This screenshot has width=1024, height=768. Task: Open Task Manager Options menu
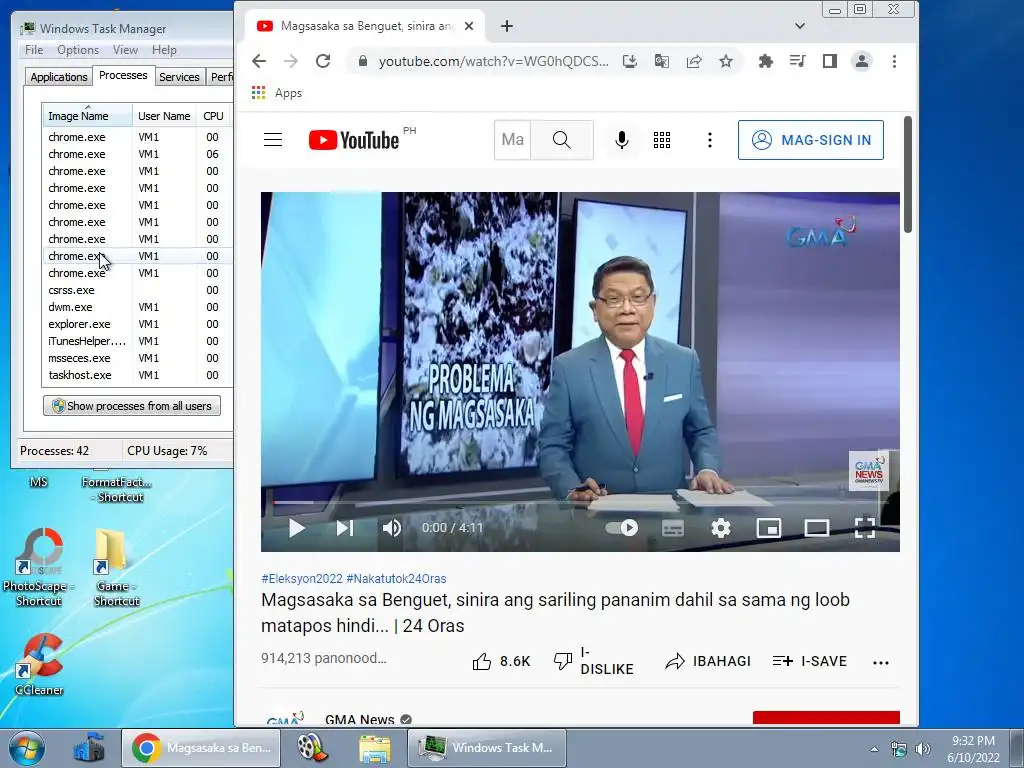pos(78,50)
